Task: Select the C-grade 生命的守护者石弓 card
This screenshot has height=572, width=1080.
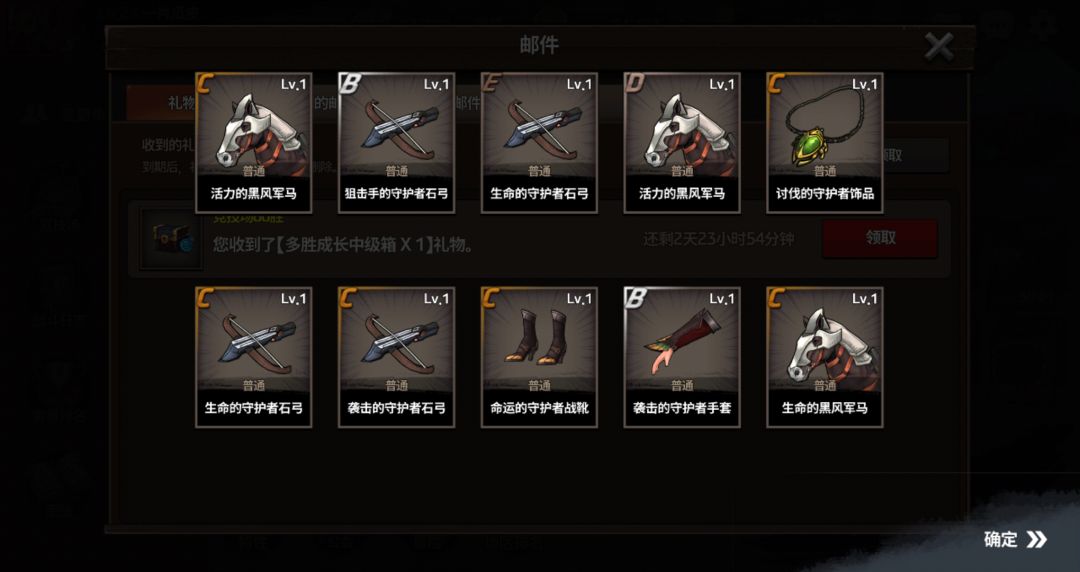Action: (x=253, y=357)
